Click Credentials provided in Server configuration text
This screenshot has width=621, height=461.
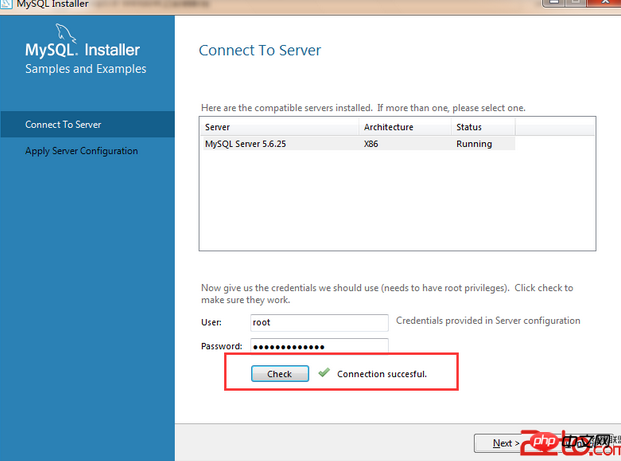(x=488, y=320)
